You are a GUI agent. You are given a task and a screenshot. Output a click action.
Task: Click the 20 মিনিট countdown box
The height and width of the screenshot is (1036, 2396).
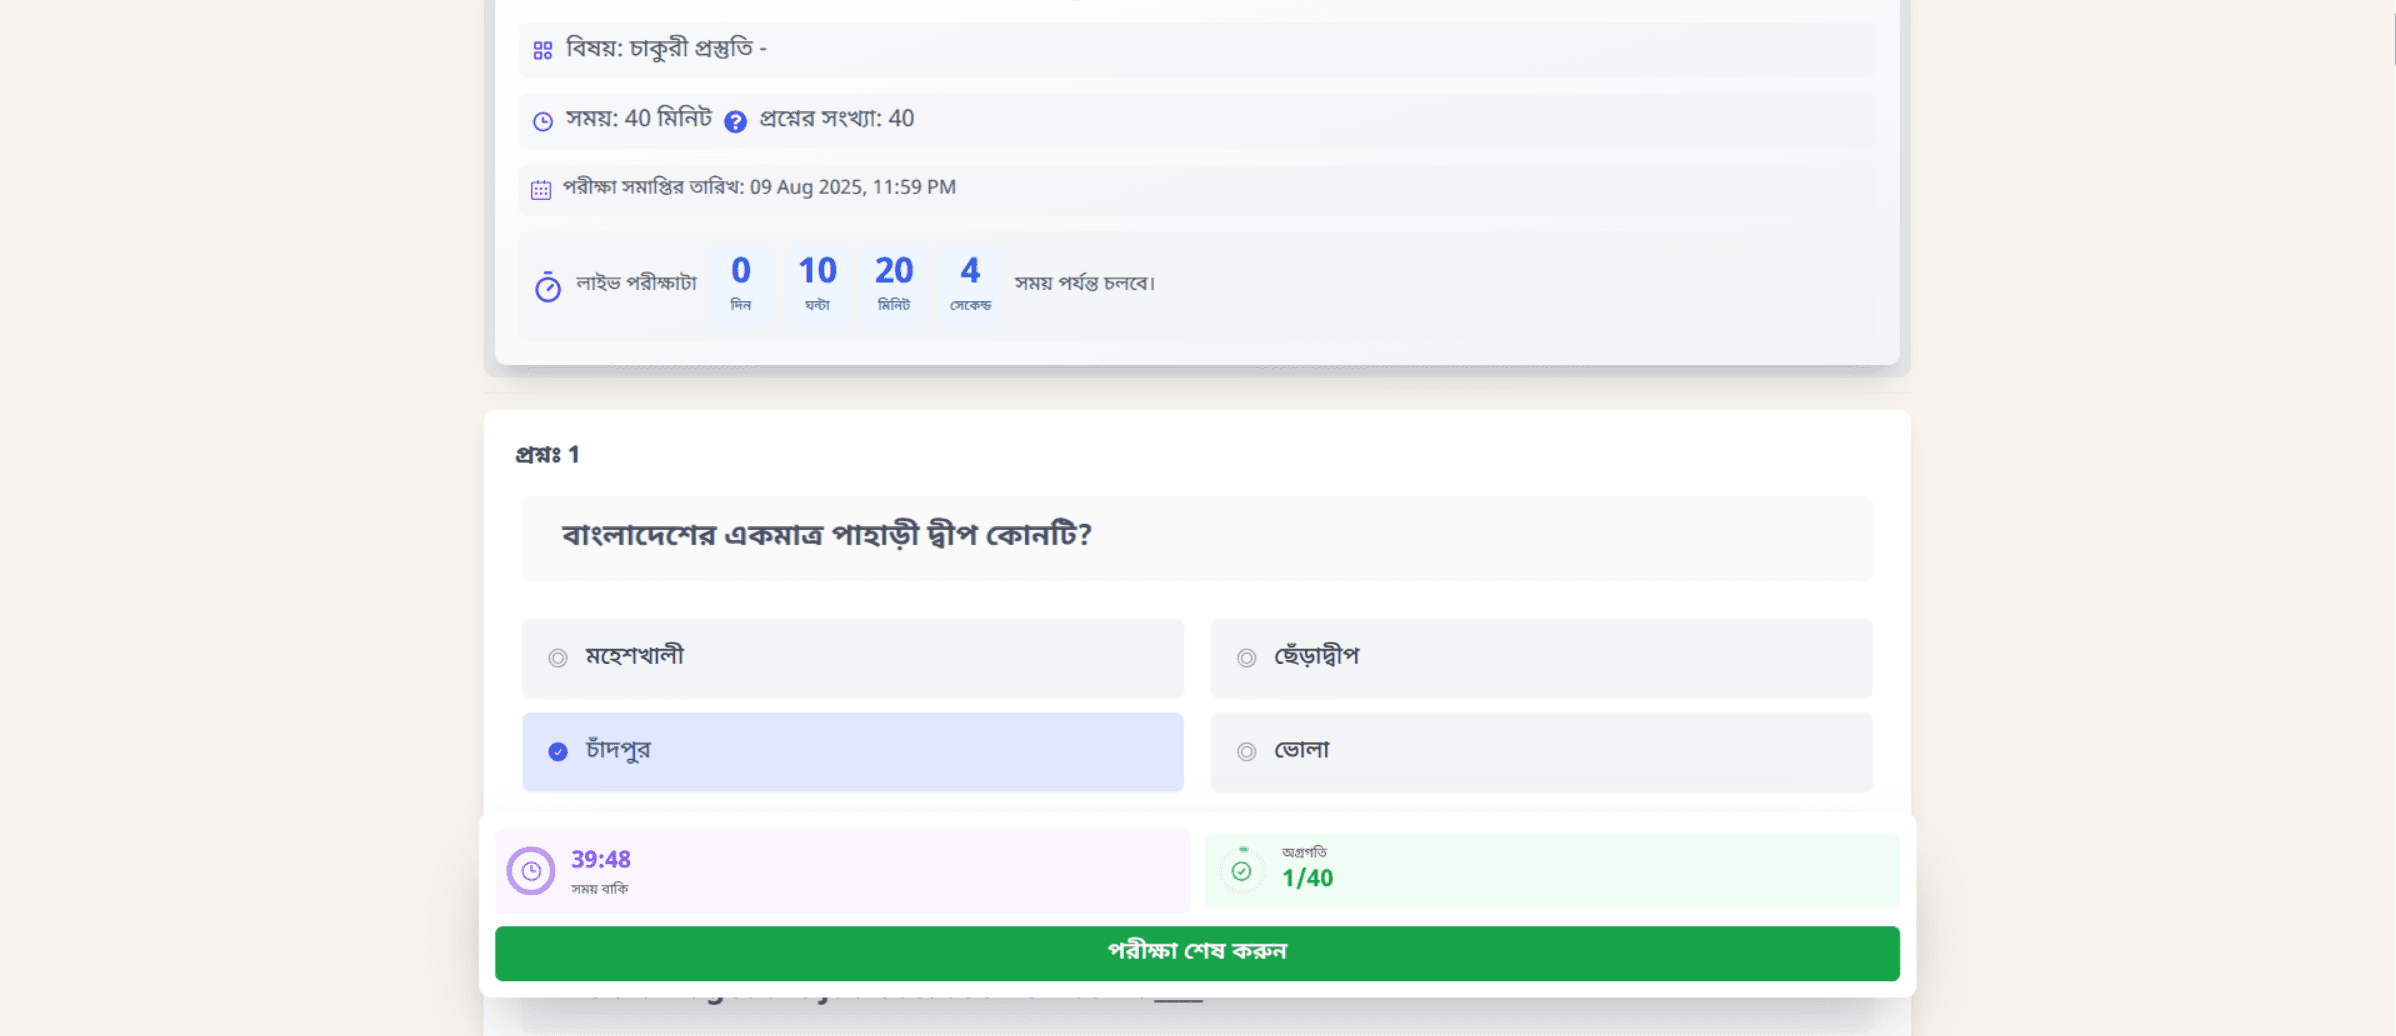click(893, 283)
